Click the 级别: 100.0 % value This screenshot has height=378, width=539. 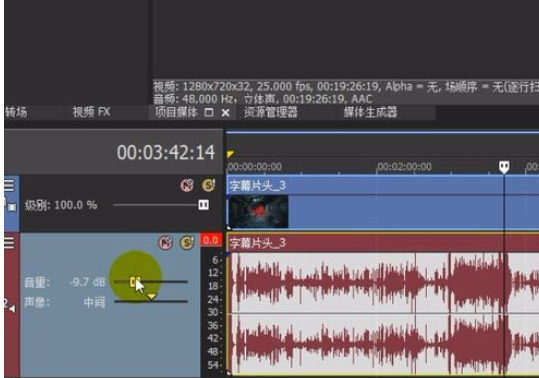pyautogui.click(x=61, y=205)
